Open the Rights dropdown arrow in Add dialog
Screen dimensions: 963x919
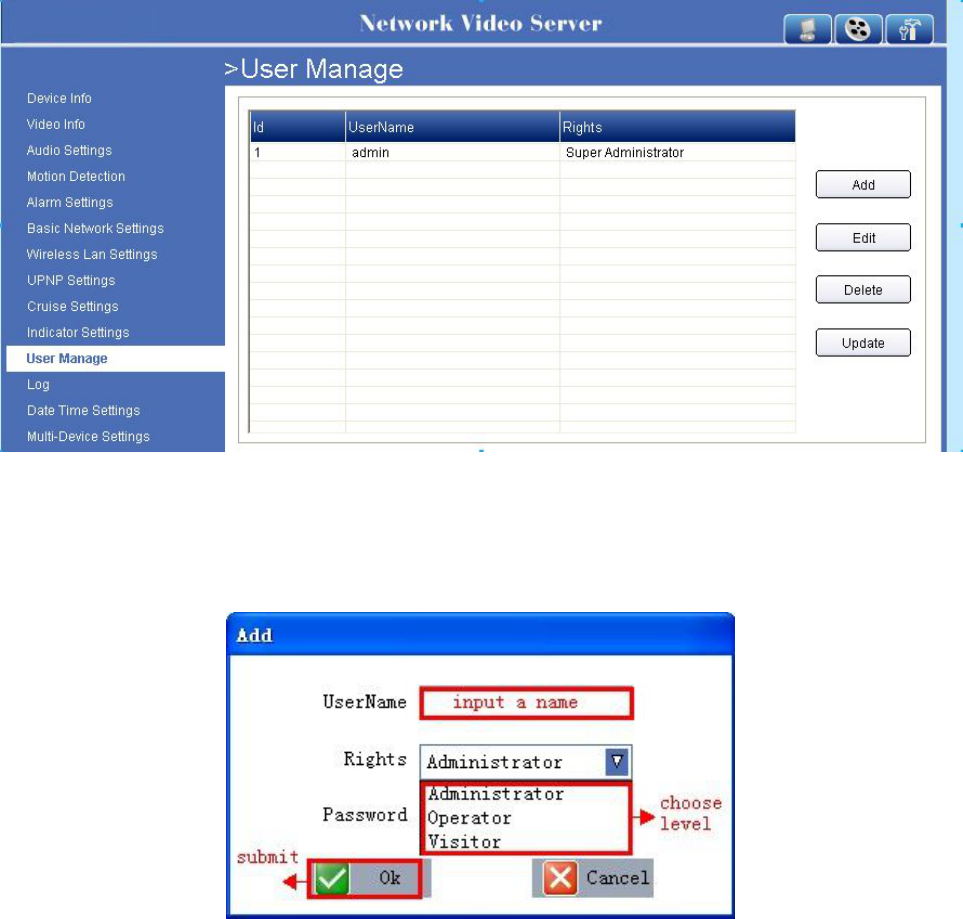[617, 762]
